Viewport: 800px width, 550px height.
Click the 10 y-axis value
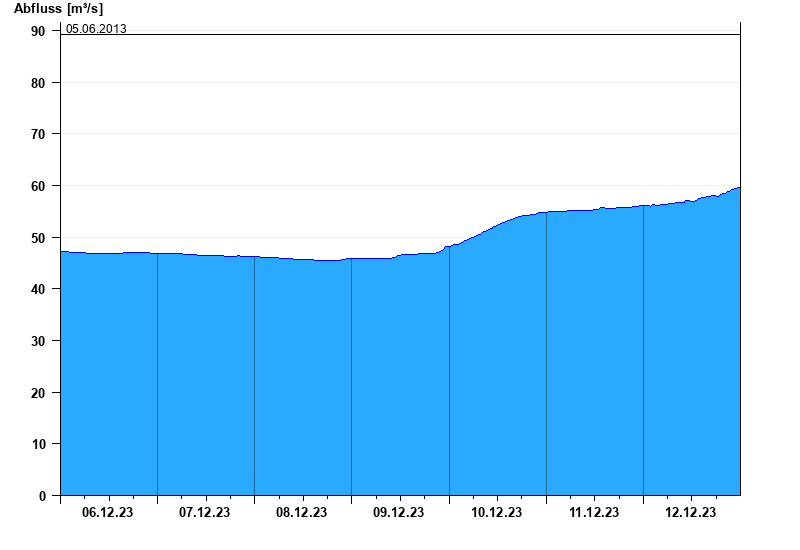(39, 444)
